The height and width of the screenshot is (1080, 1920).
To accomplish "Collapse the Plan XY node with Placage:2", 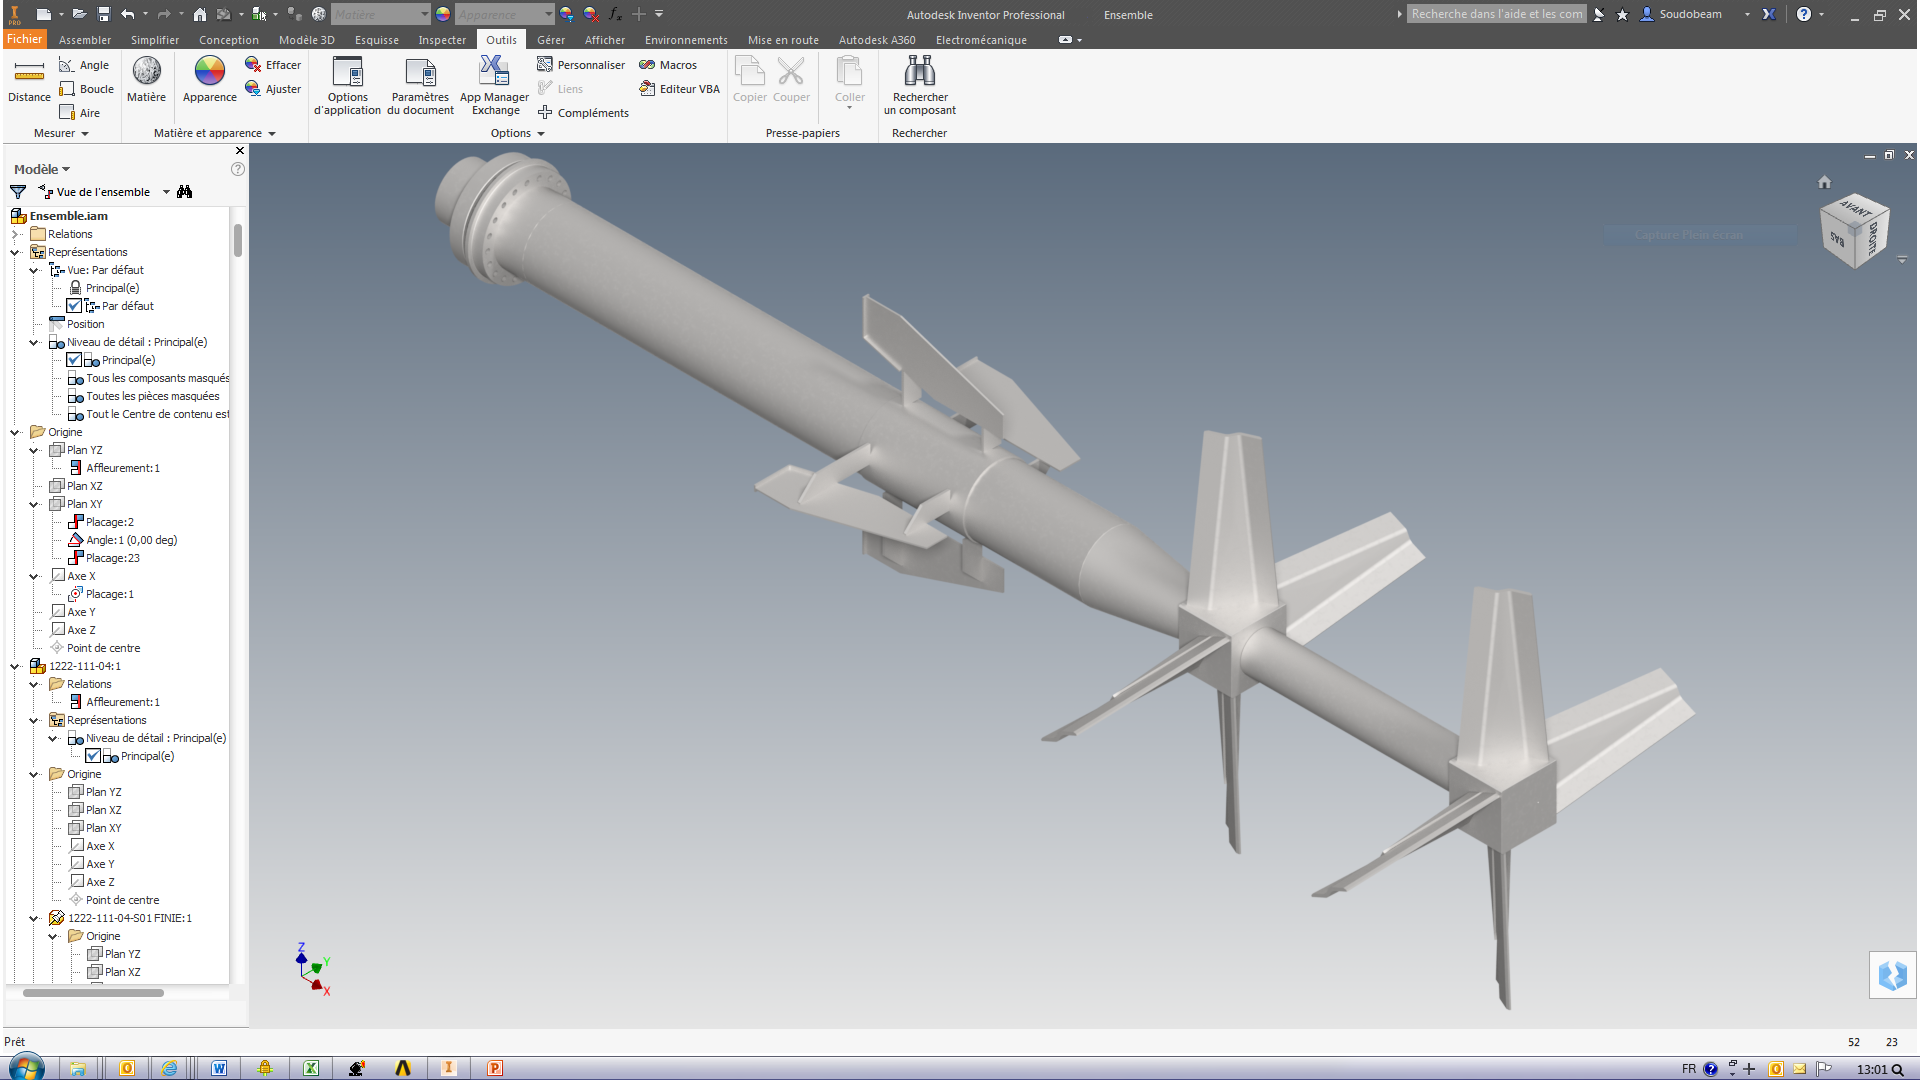I will point(34,504).
